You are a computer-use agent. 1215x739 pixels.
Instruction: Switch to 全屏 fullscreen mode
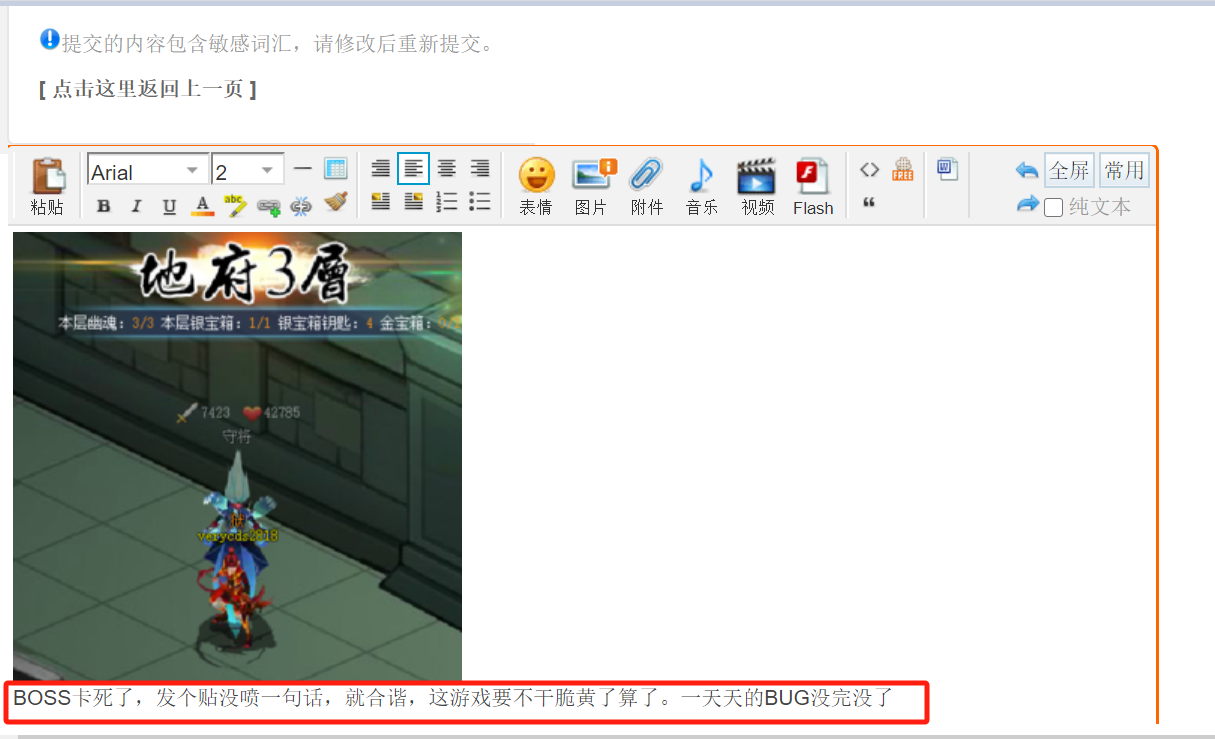pyautogui.click(x=1069, y=169)
